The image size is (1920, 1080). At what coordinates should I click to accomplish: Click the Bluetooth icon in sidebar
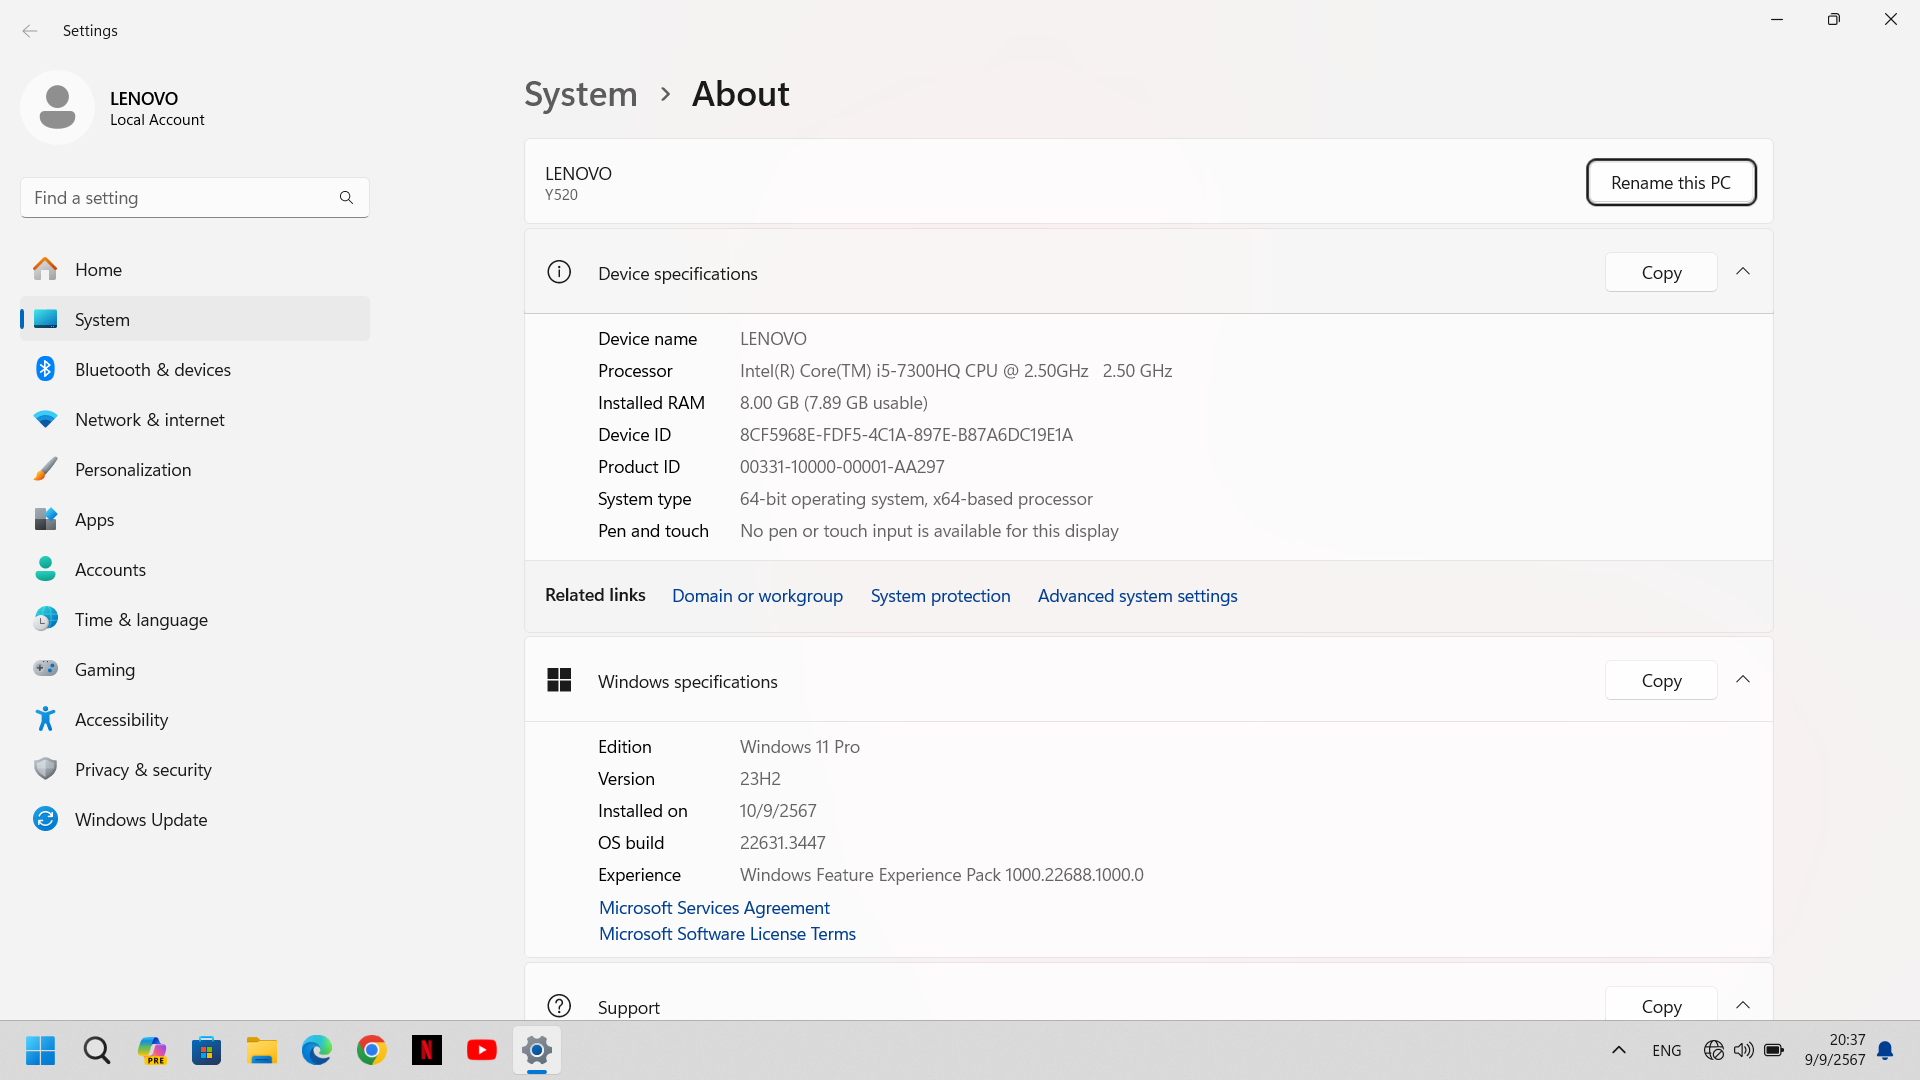pos(45,369)
